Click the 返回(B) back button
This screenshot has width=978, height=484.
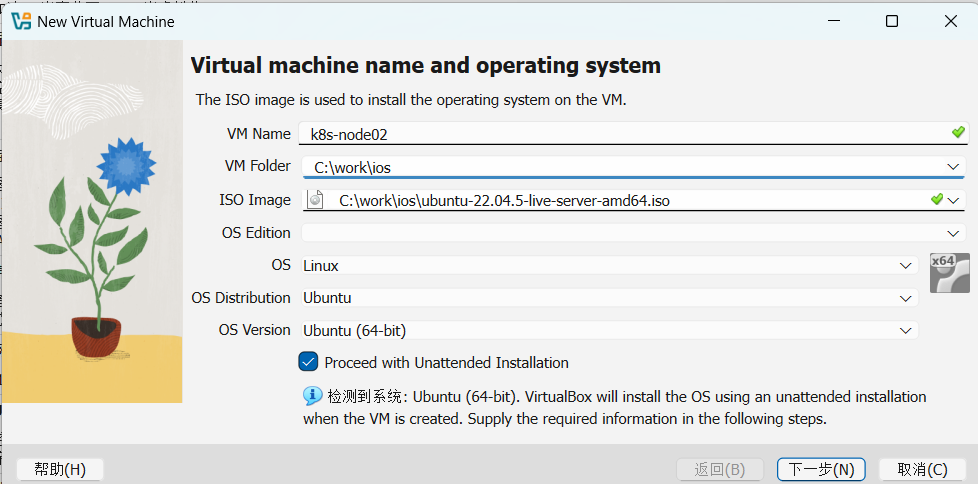tap(720, 469)
